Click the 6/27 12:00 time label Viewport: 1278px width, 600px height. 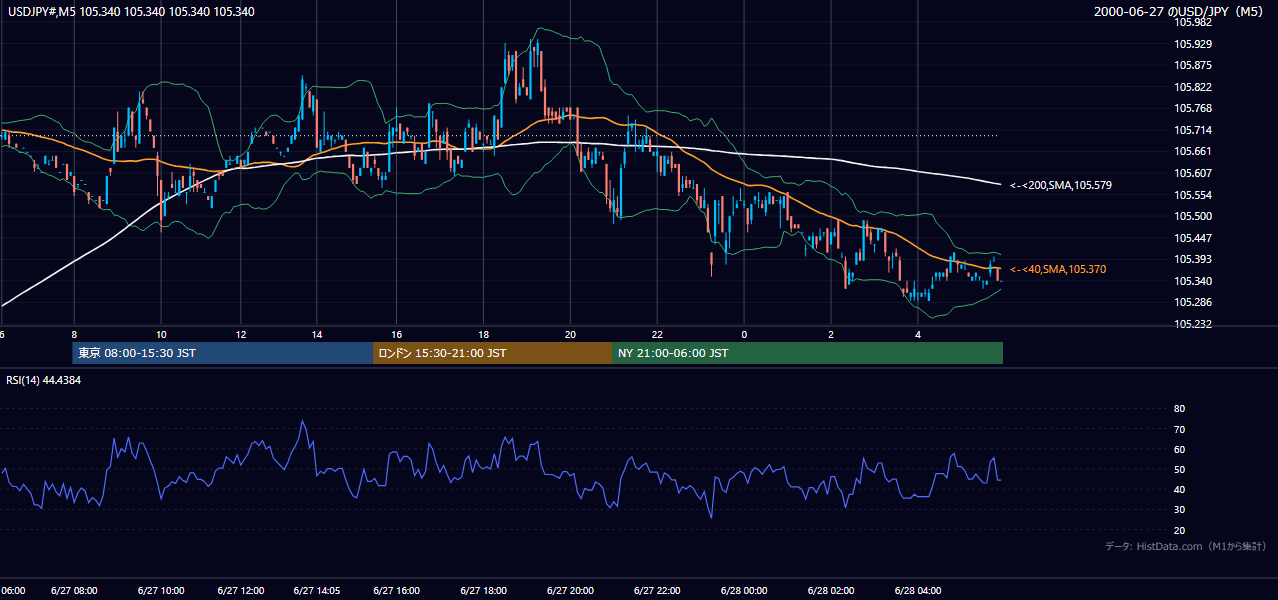pyautogui.click(x=240, y=591)
